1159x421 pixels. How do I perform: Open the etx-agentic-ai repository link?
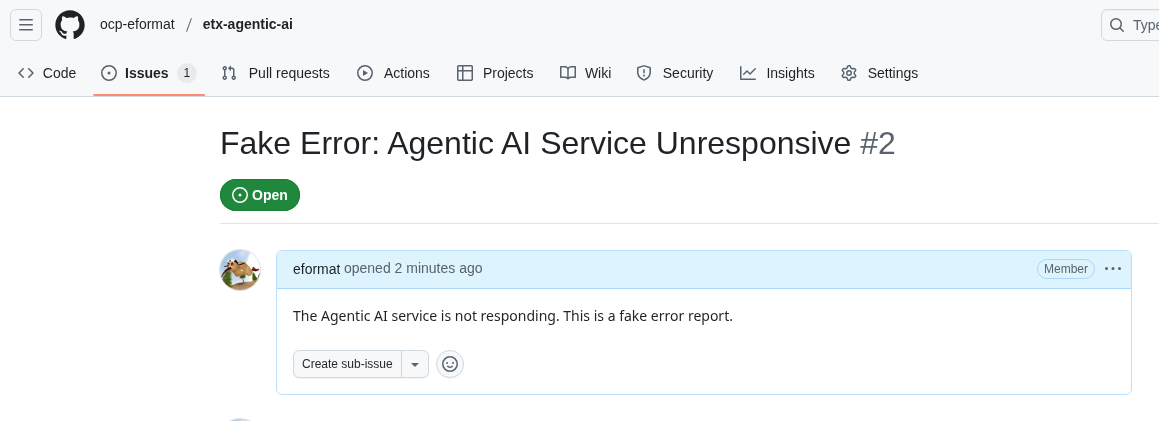pos(248,24)
